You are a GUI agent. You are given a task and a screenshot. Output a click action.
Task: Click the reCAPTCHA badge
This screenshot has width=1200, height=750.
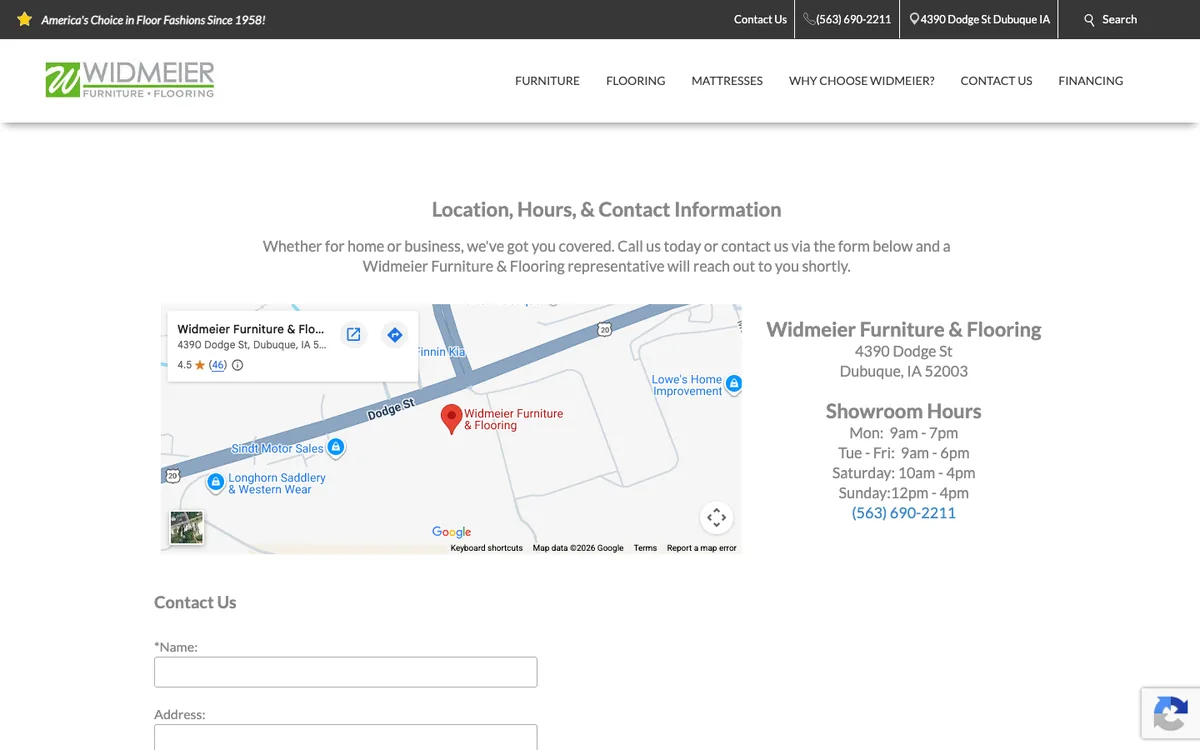click(1170, 713)
